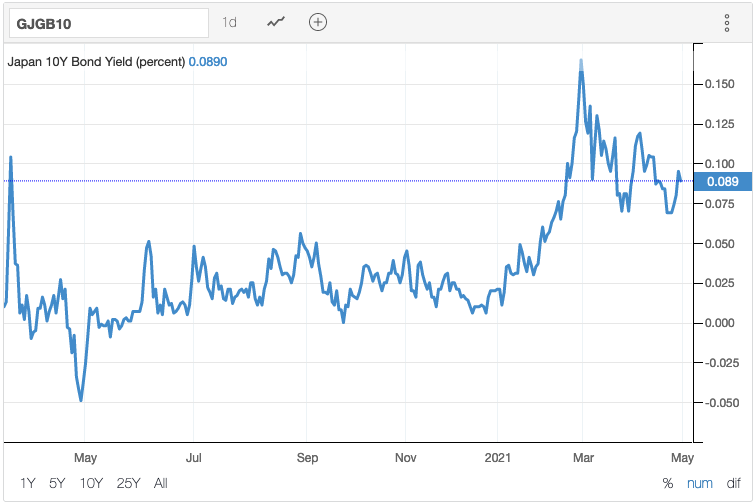This screenshot has width=754, height=504.
Task: Click the Japan 10Y Bond Yield legend label
Action: coord(96,61)
